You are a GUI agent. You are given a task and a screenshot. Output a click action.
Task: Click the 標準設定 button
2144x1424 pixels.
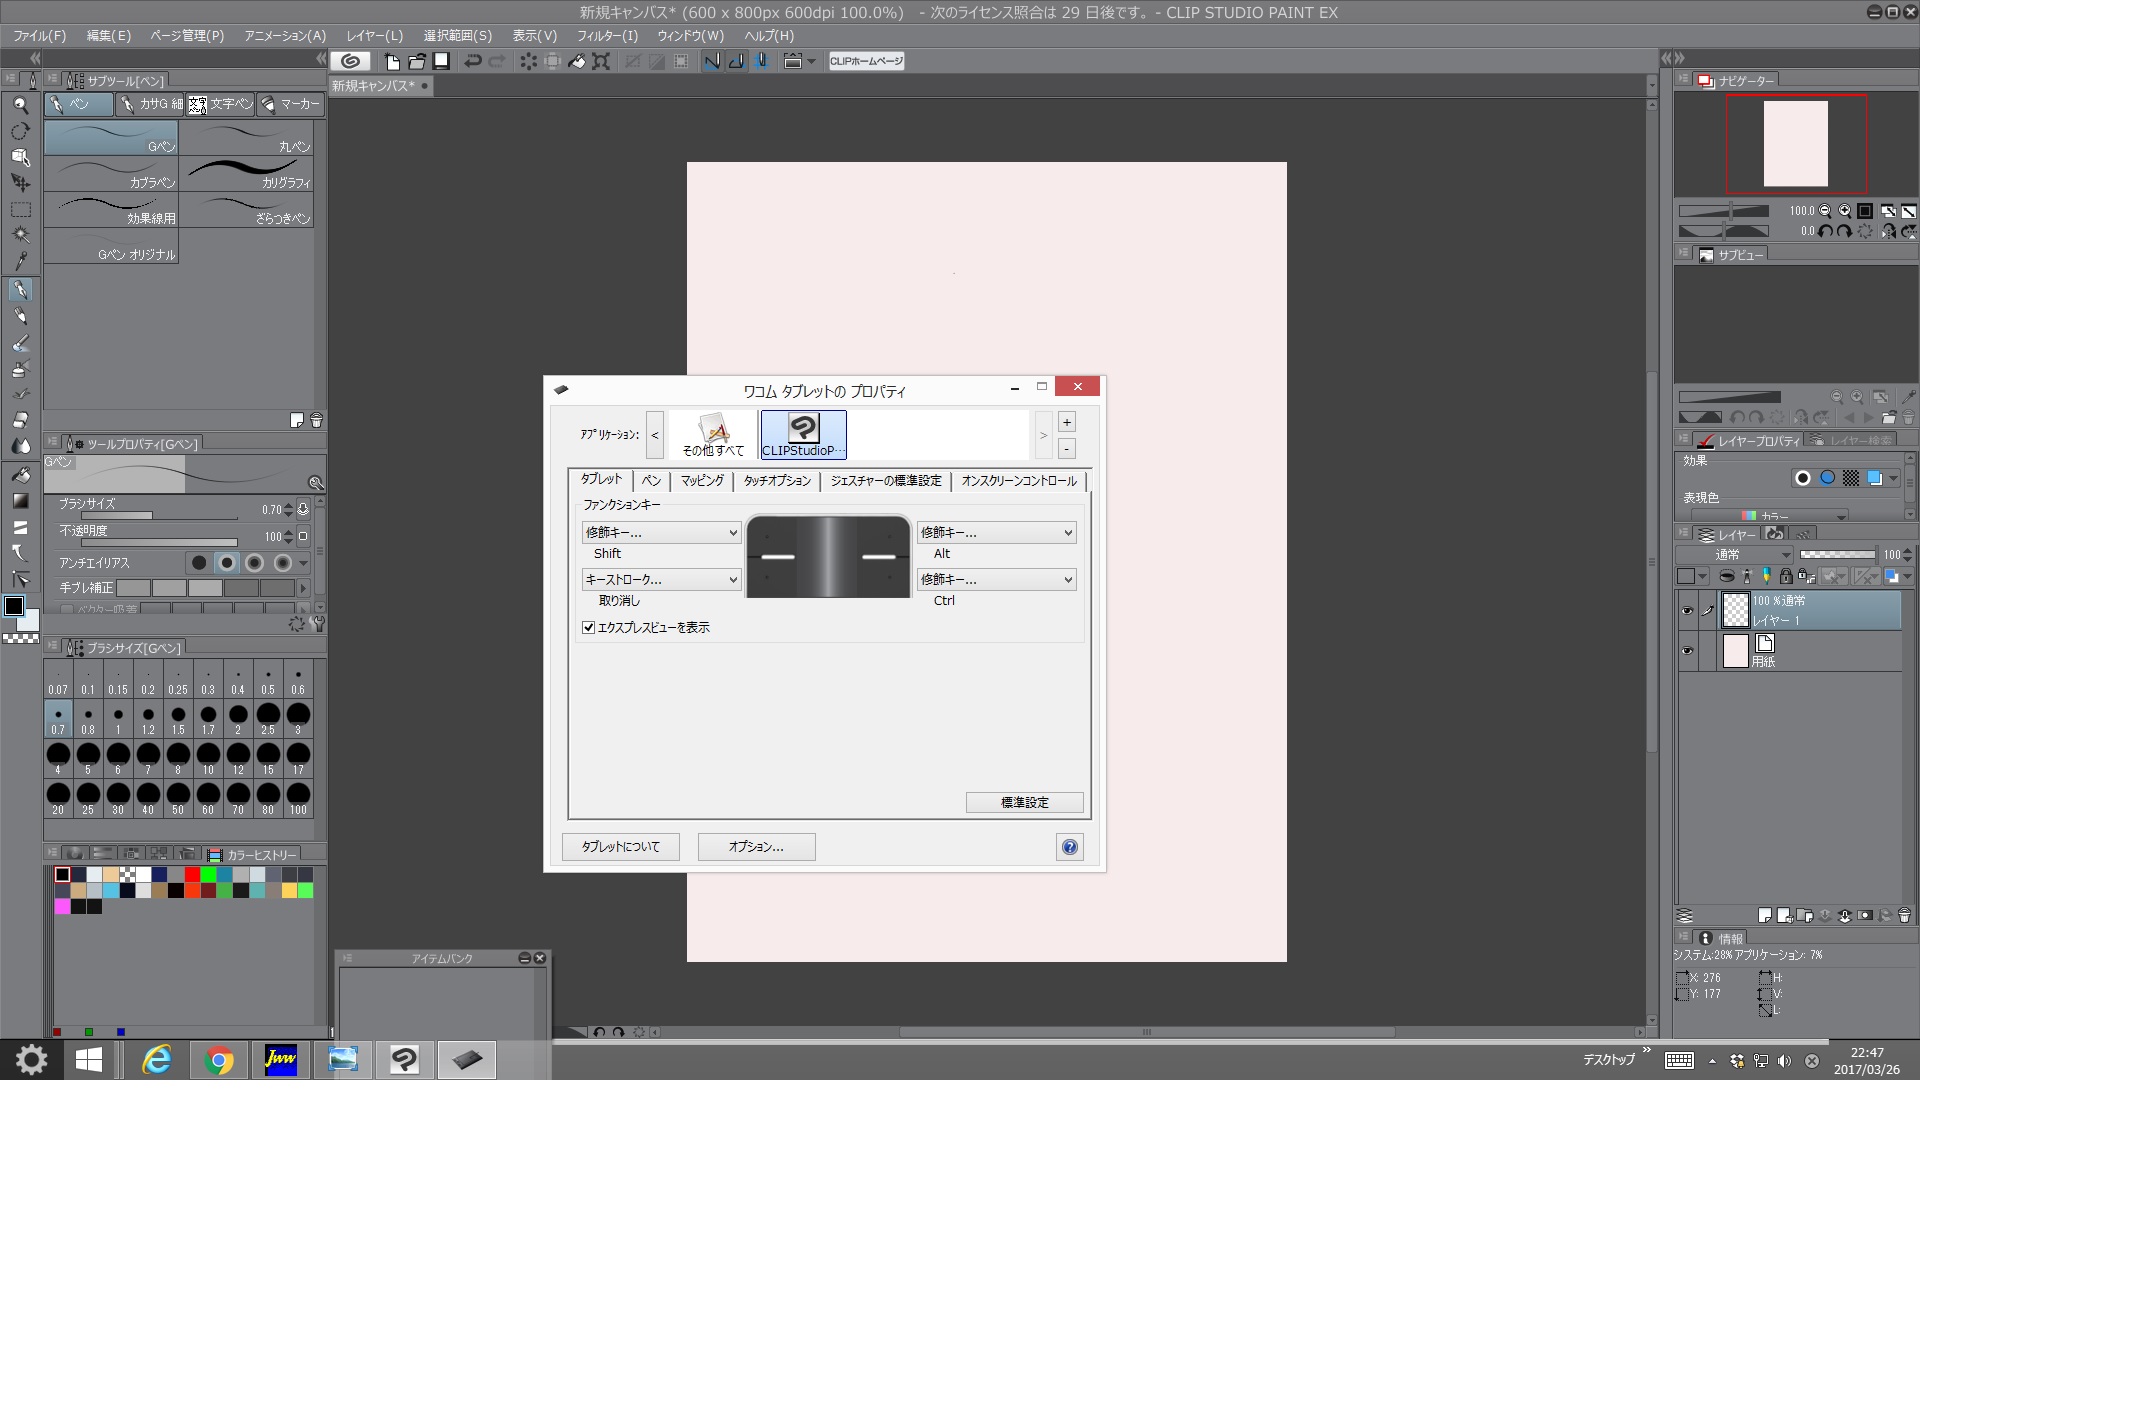(1024, 802)
